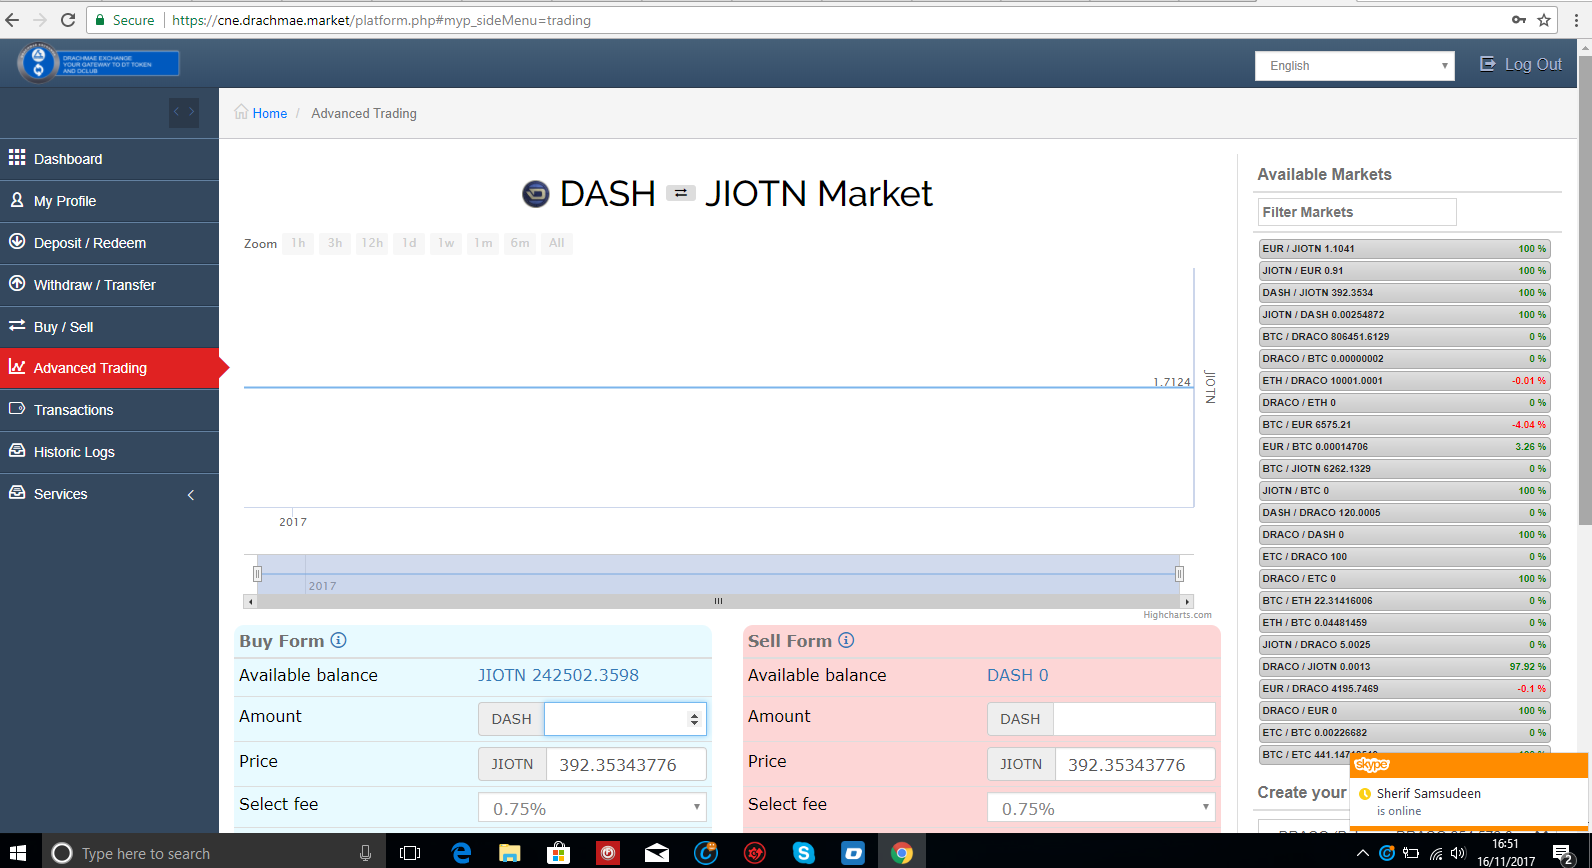Click the Log Out button
Screen dimensions: 1592x868
click(x=1521, y=64)
